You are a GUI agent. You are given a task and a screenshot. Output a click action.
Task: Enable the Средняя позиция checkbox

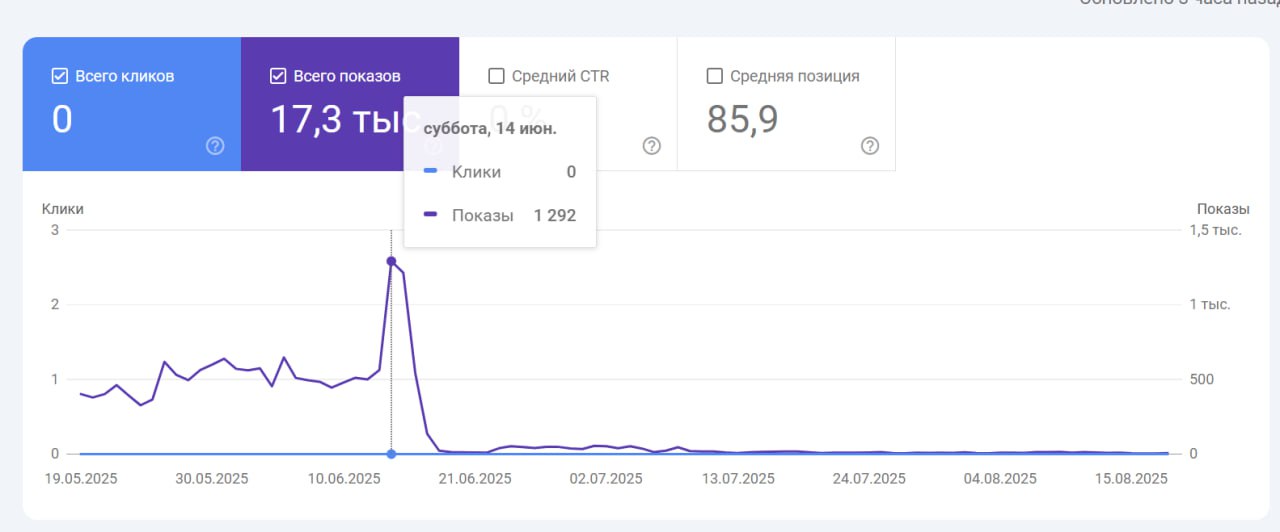pyautogui.click(x=715, y=76)
